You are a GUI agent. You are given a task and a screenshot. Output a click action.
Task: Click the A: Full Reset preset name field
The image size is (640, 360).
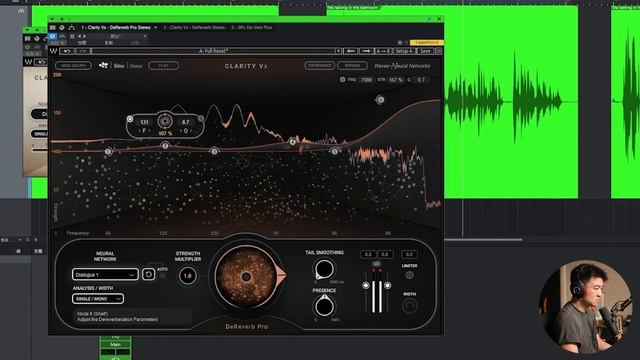(x=213, y=51)
